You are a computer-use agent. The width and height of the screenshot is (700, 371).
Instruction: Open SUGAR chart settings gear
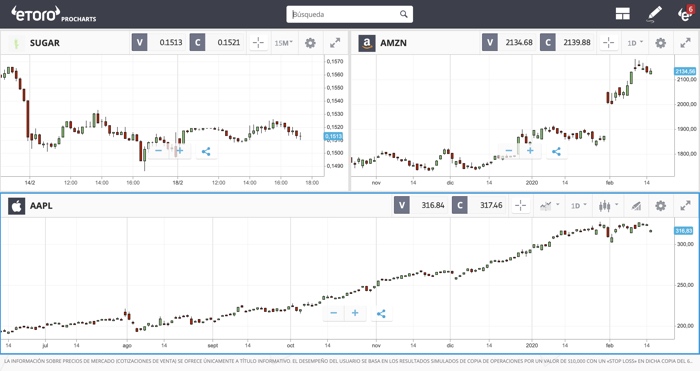pos(310,43)
